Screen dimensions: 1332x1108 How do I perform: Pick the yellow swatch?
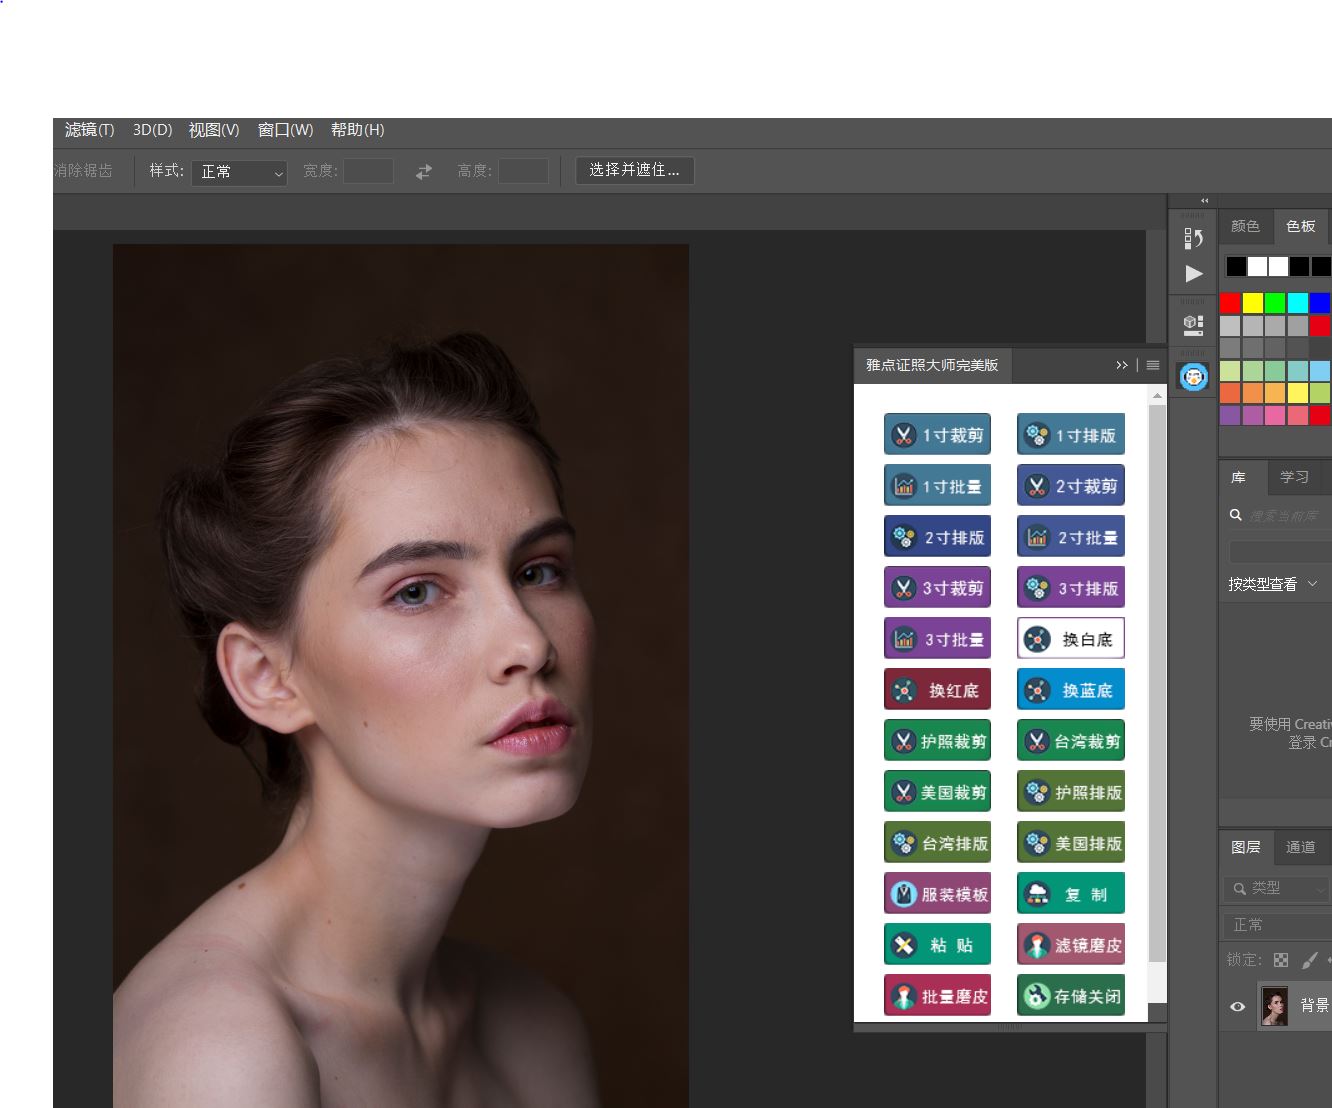coord(1253,303)
